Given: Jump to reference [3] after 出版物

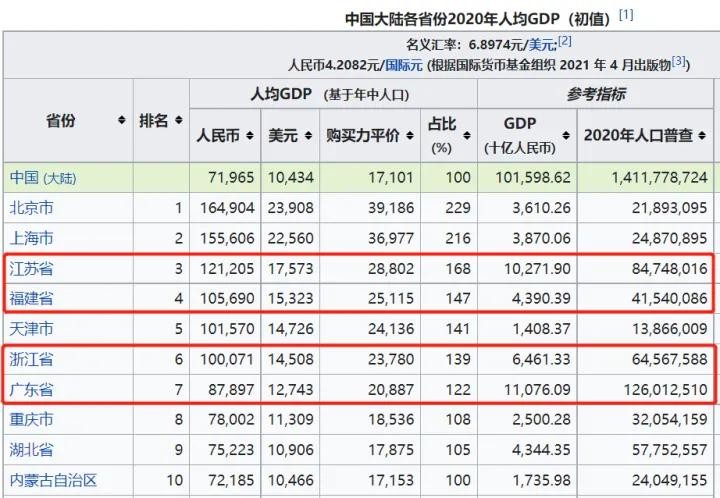Looking at the screenshot, I should click(x=679, y=62).
